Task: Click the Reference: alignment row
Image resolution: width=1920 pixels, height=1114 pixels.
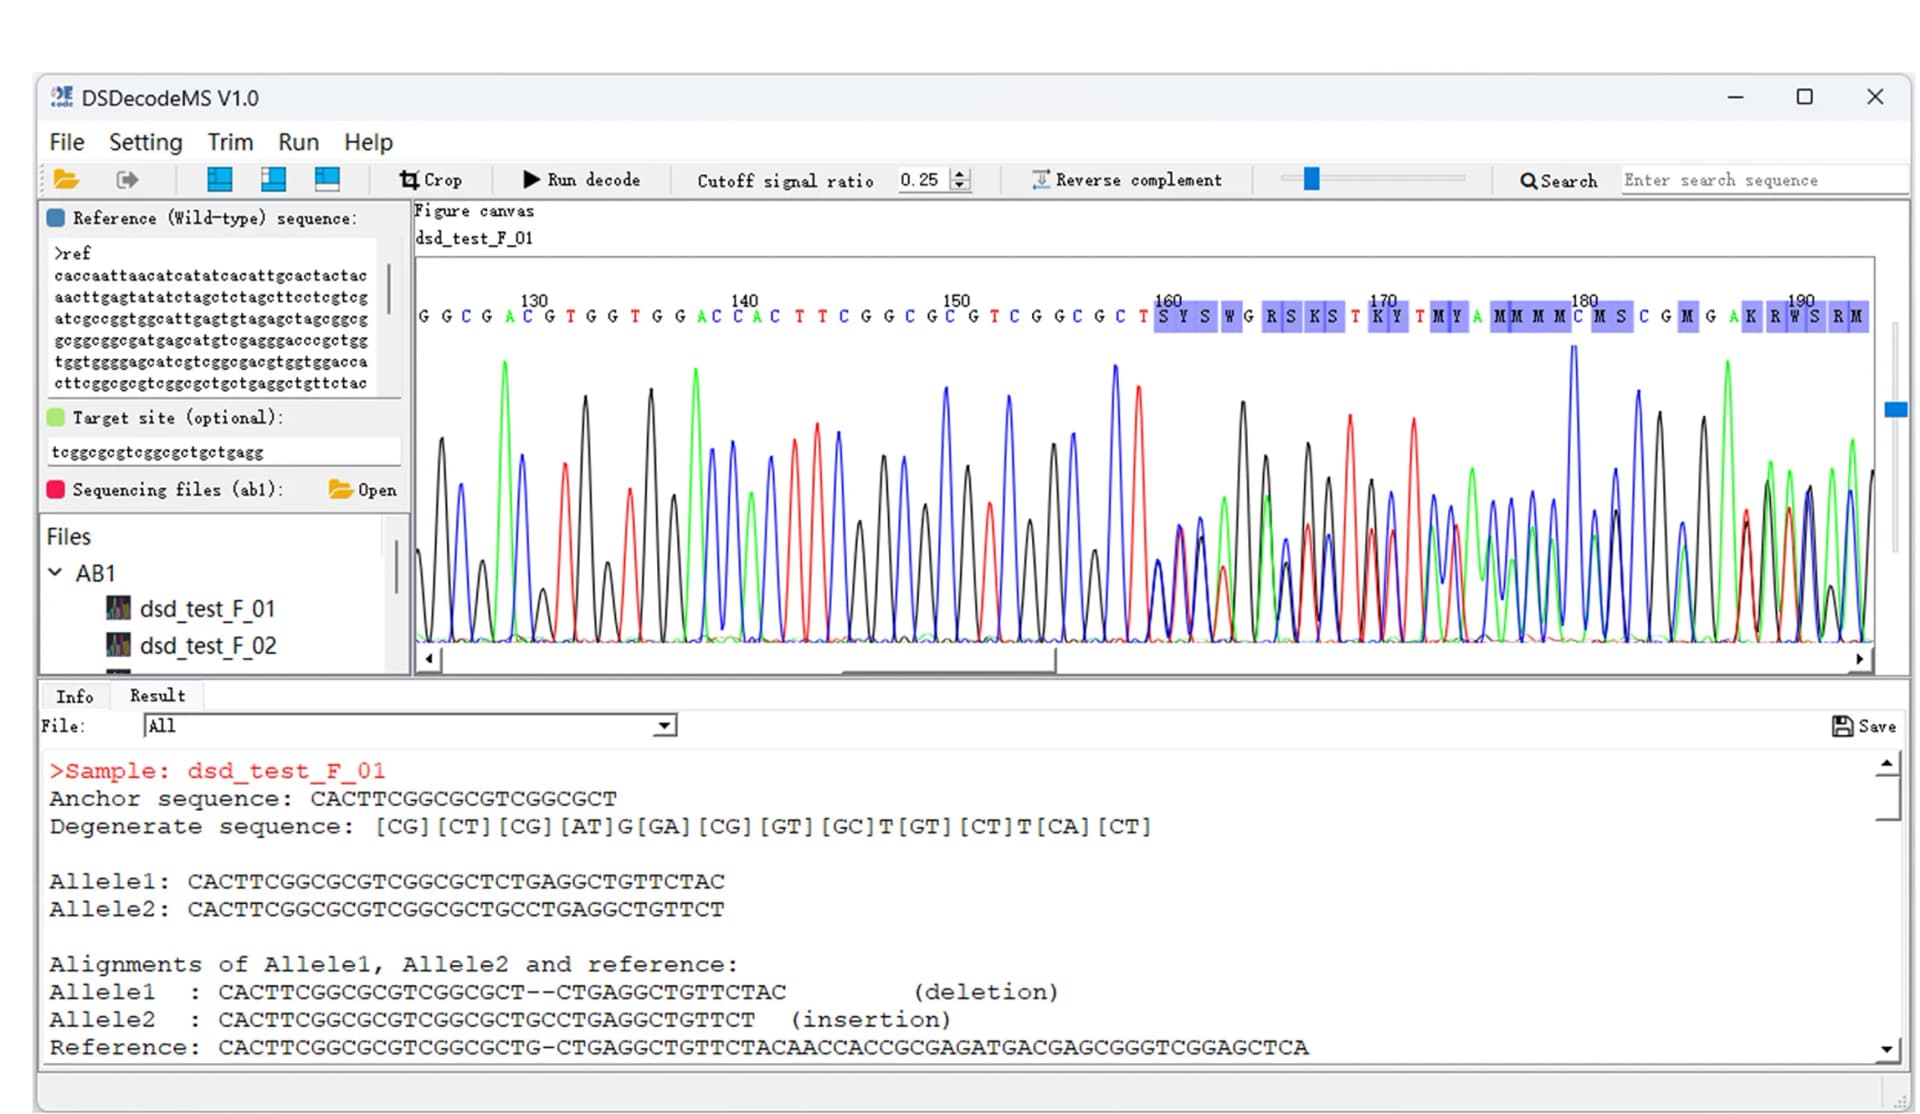Action: (x=679, y=1048)
